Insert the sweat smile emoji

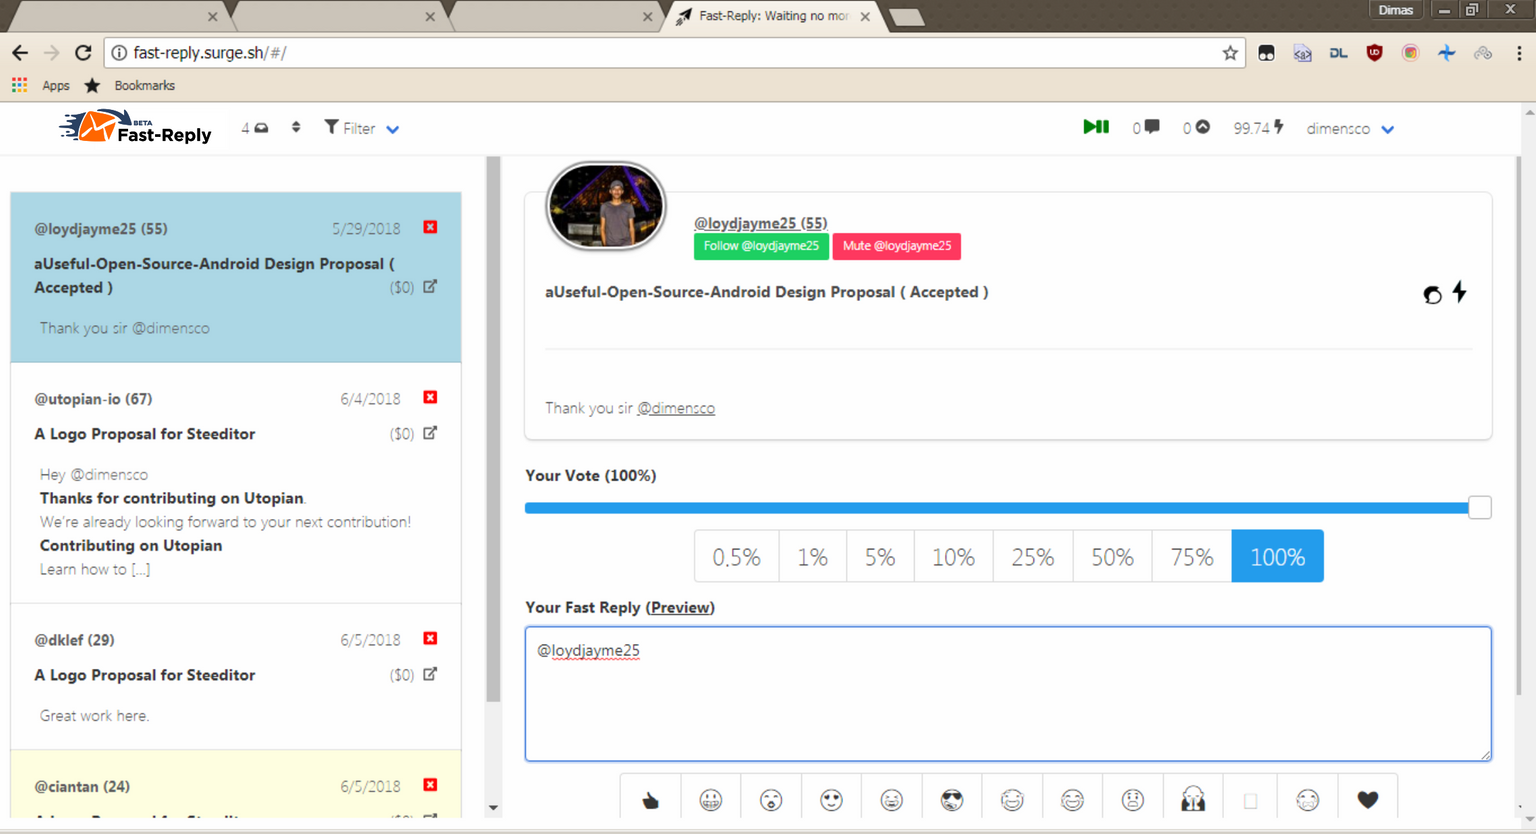coord(1072,800)
